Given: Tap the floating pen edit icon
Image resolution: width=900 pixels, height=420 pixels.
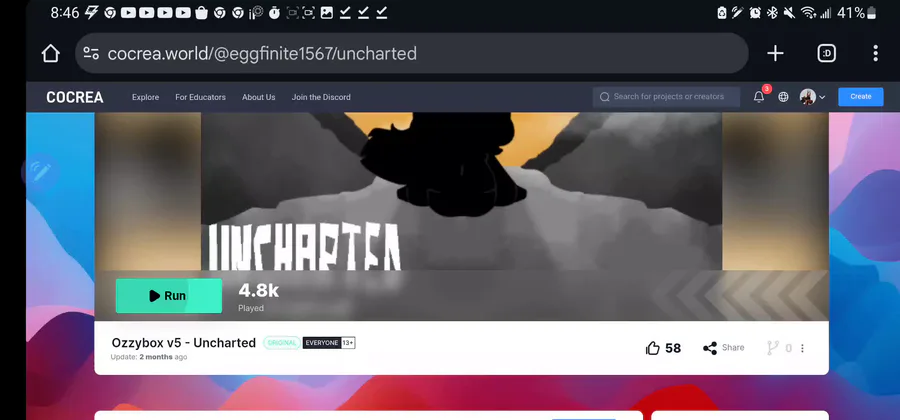Looking at the screenshot, I should tap(40, 172).
